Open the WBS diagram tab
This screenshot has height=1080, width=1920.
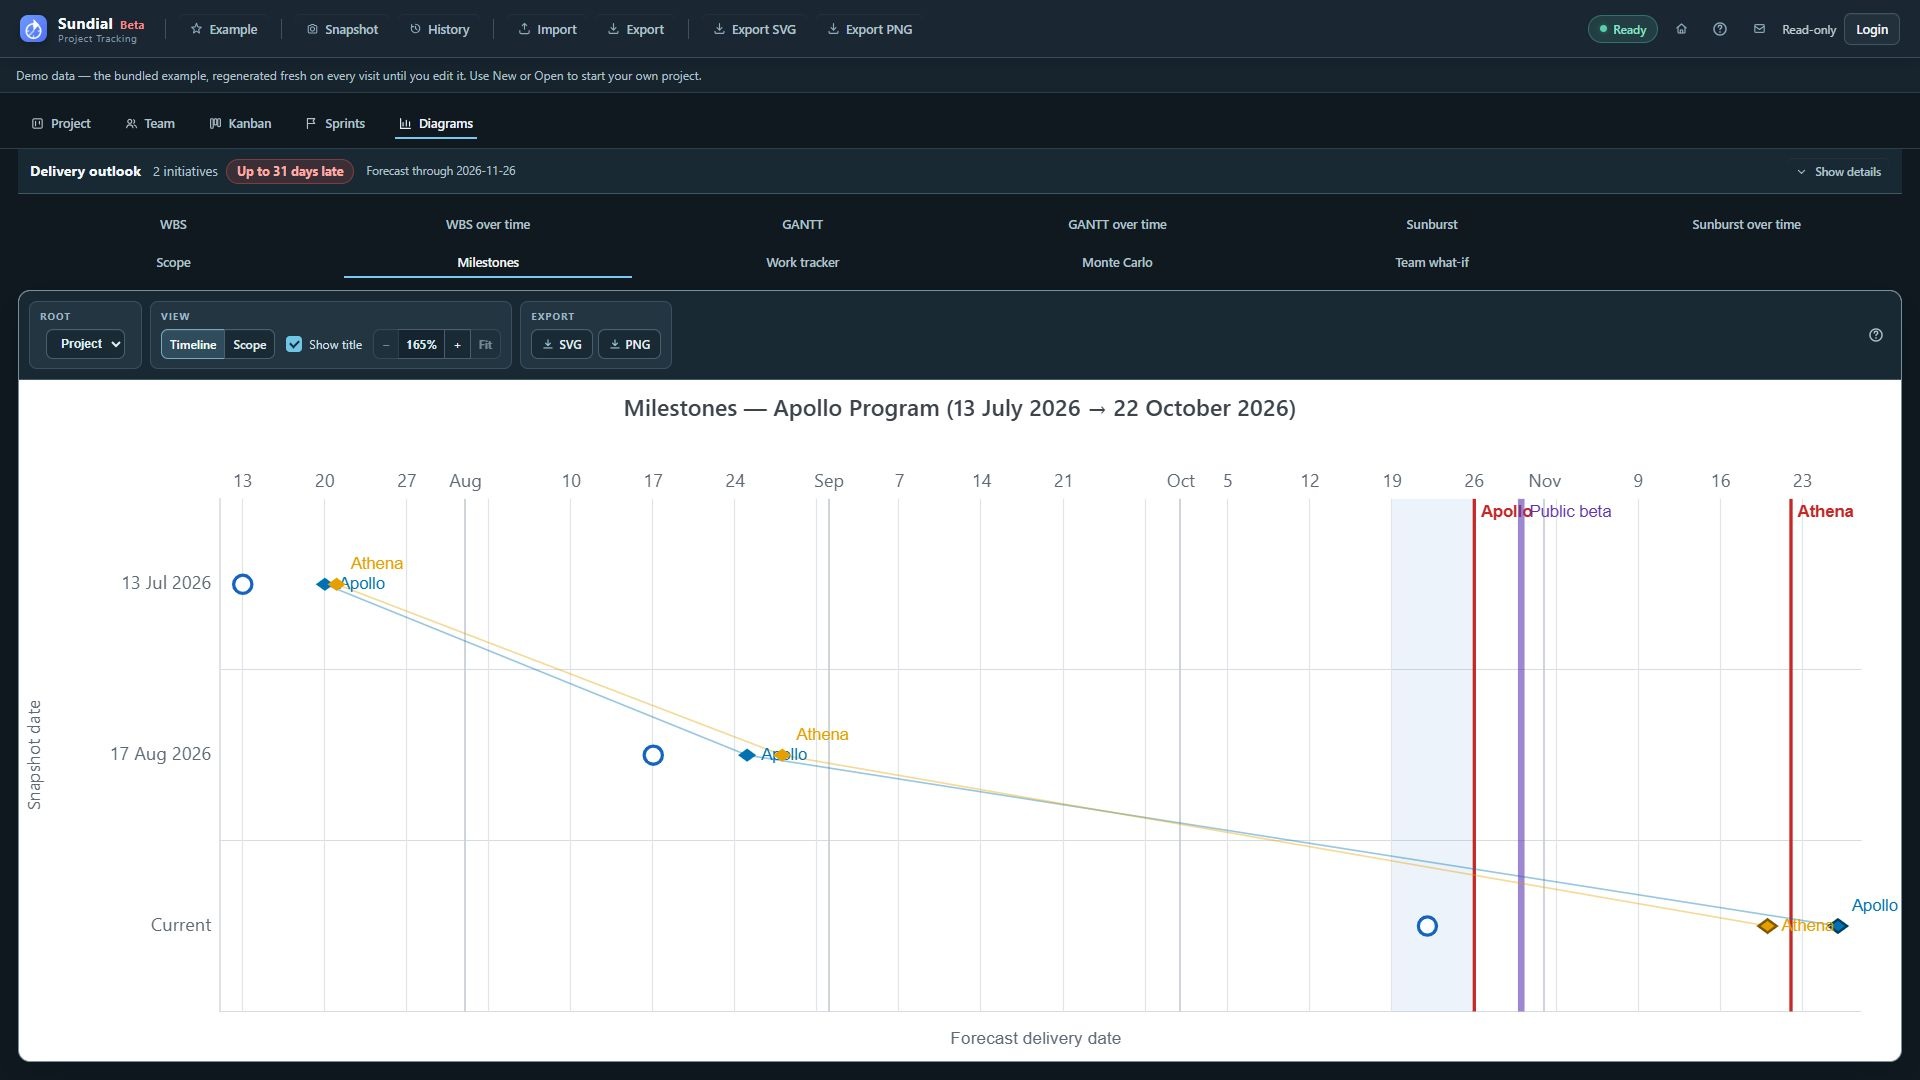[173, 225]
